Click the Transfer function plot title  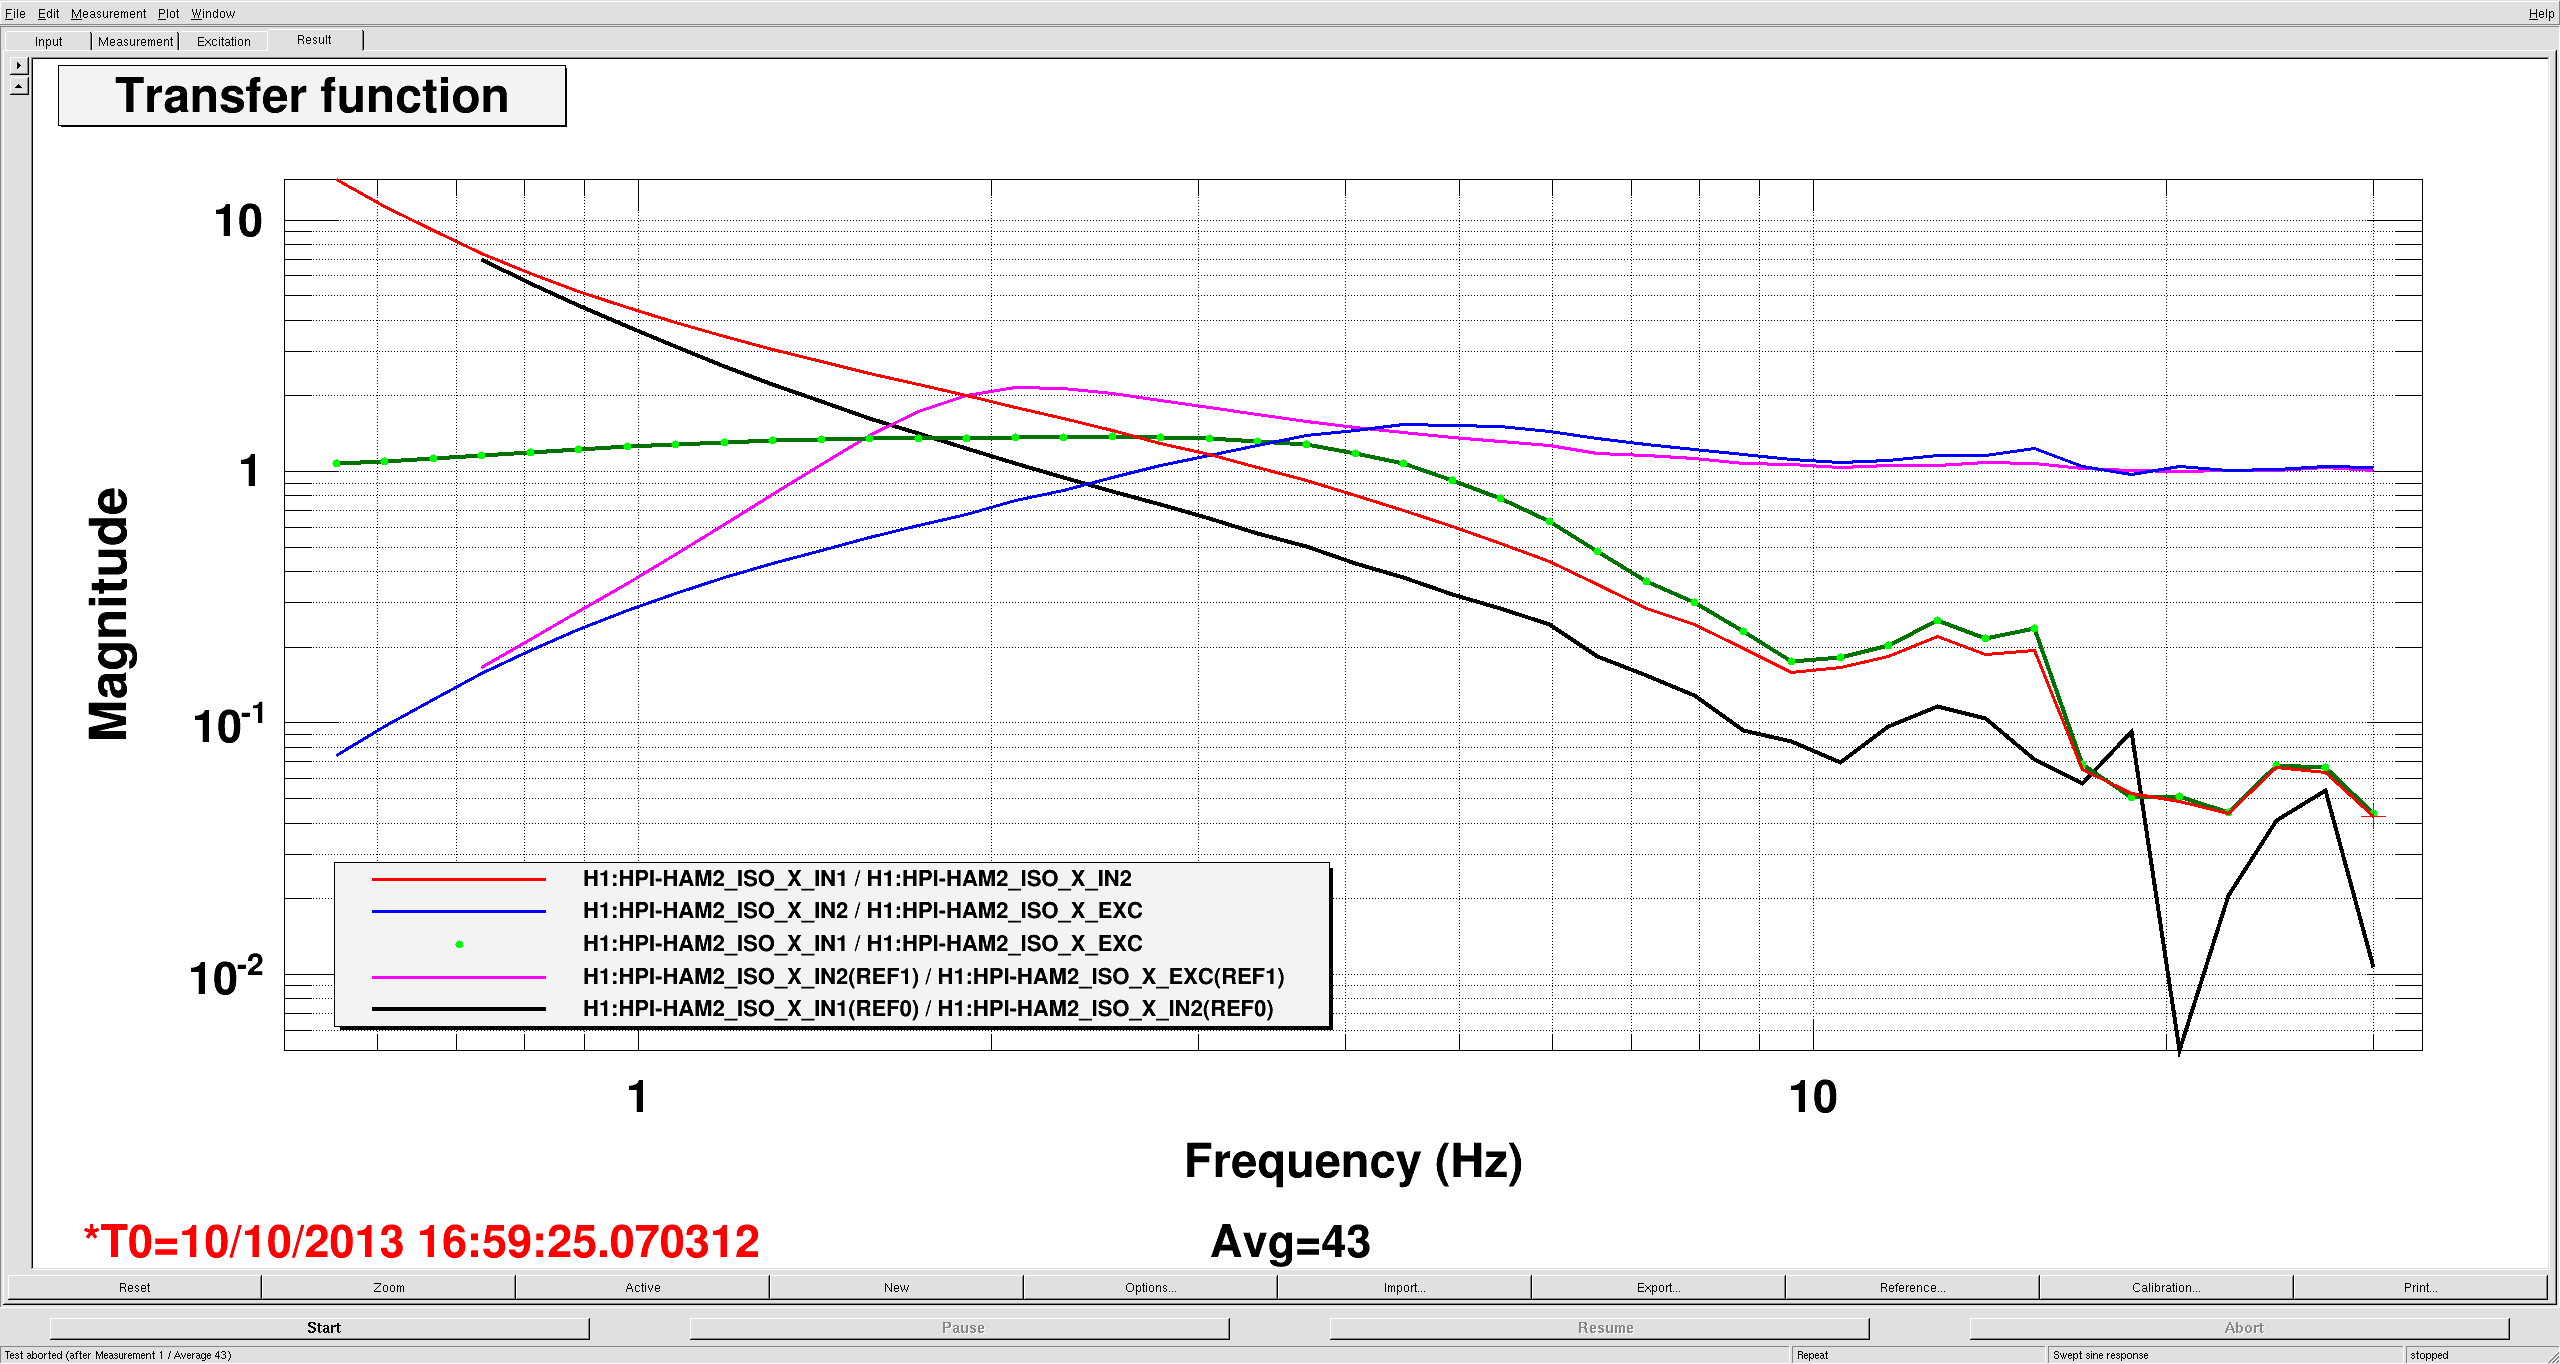tap(312, 96)
